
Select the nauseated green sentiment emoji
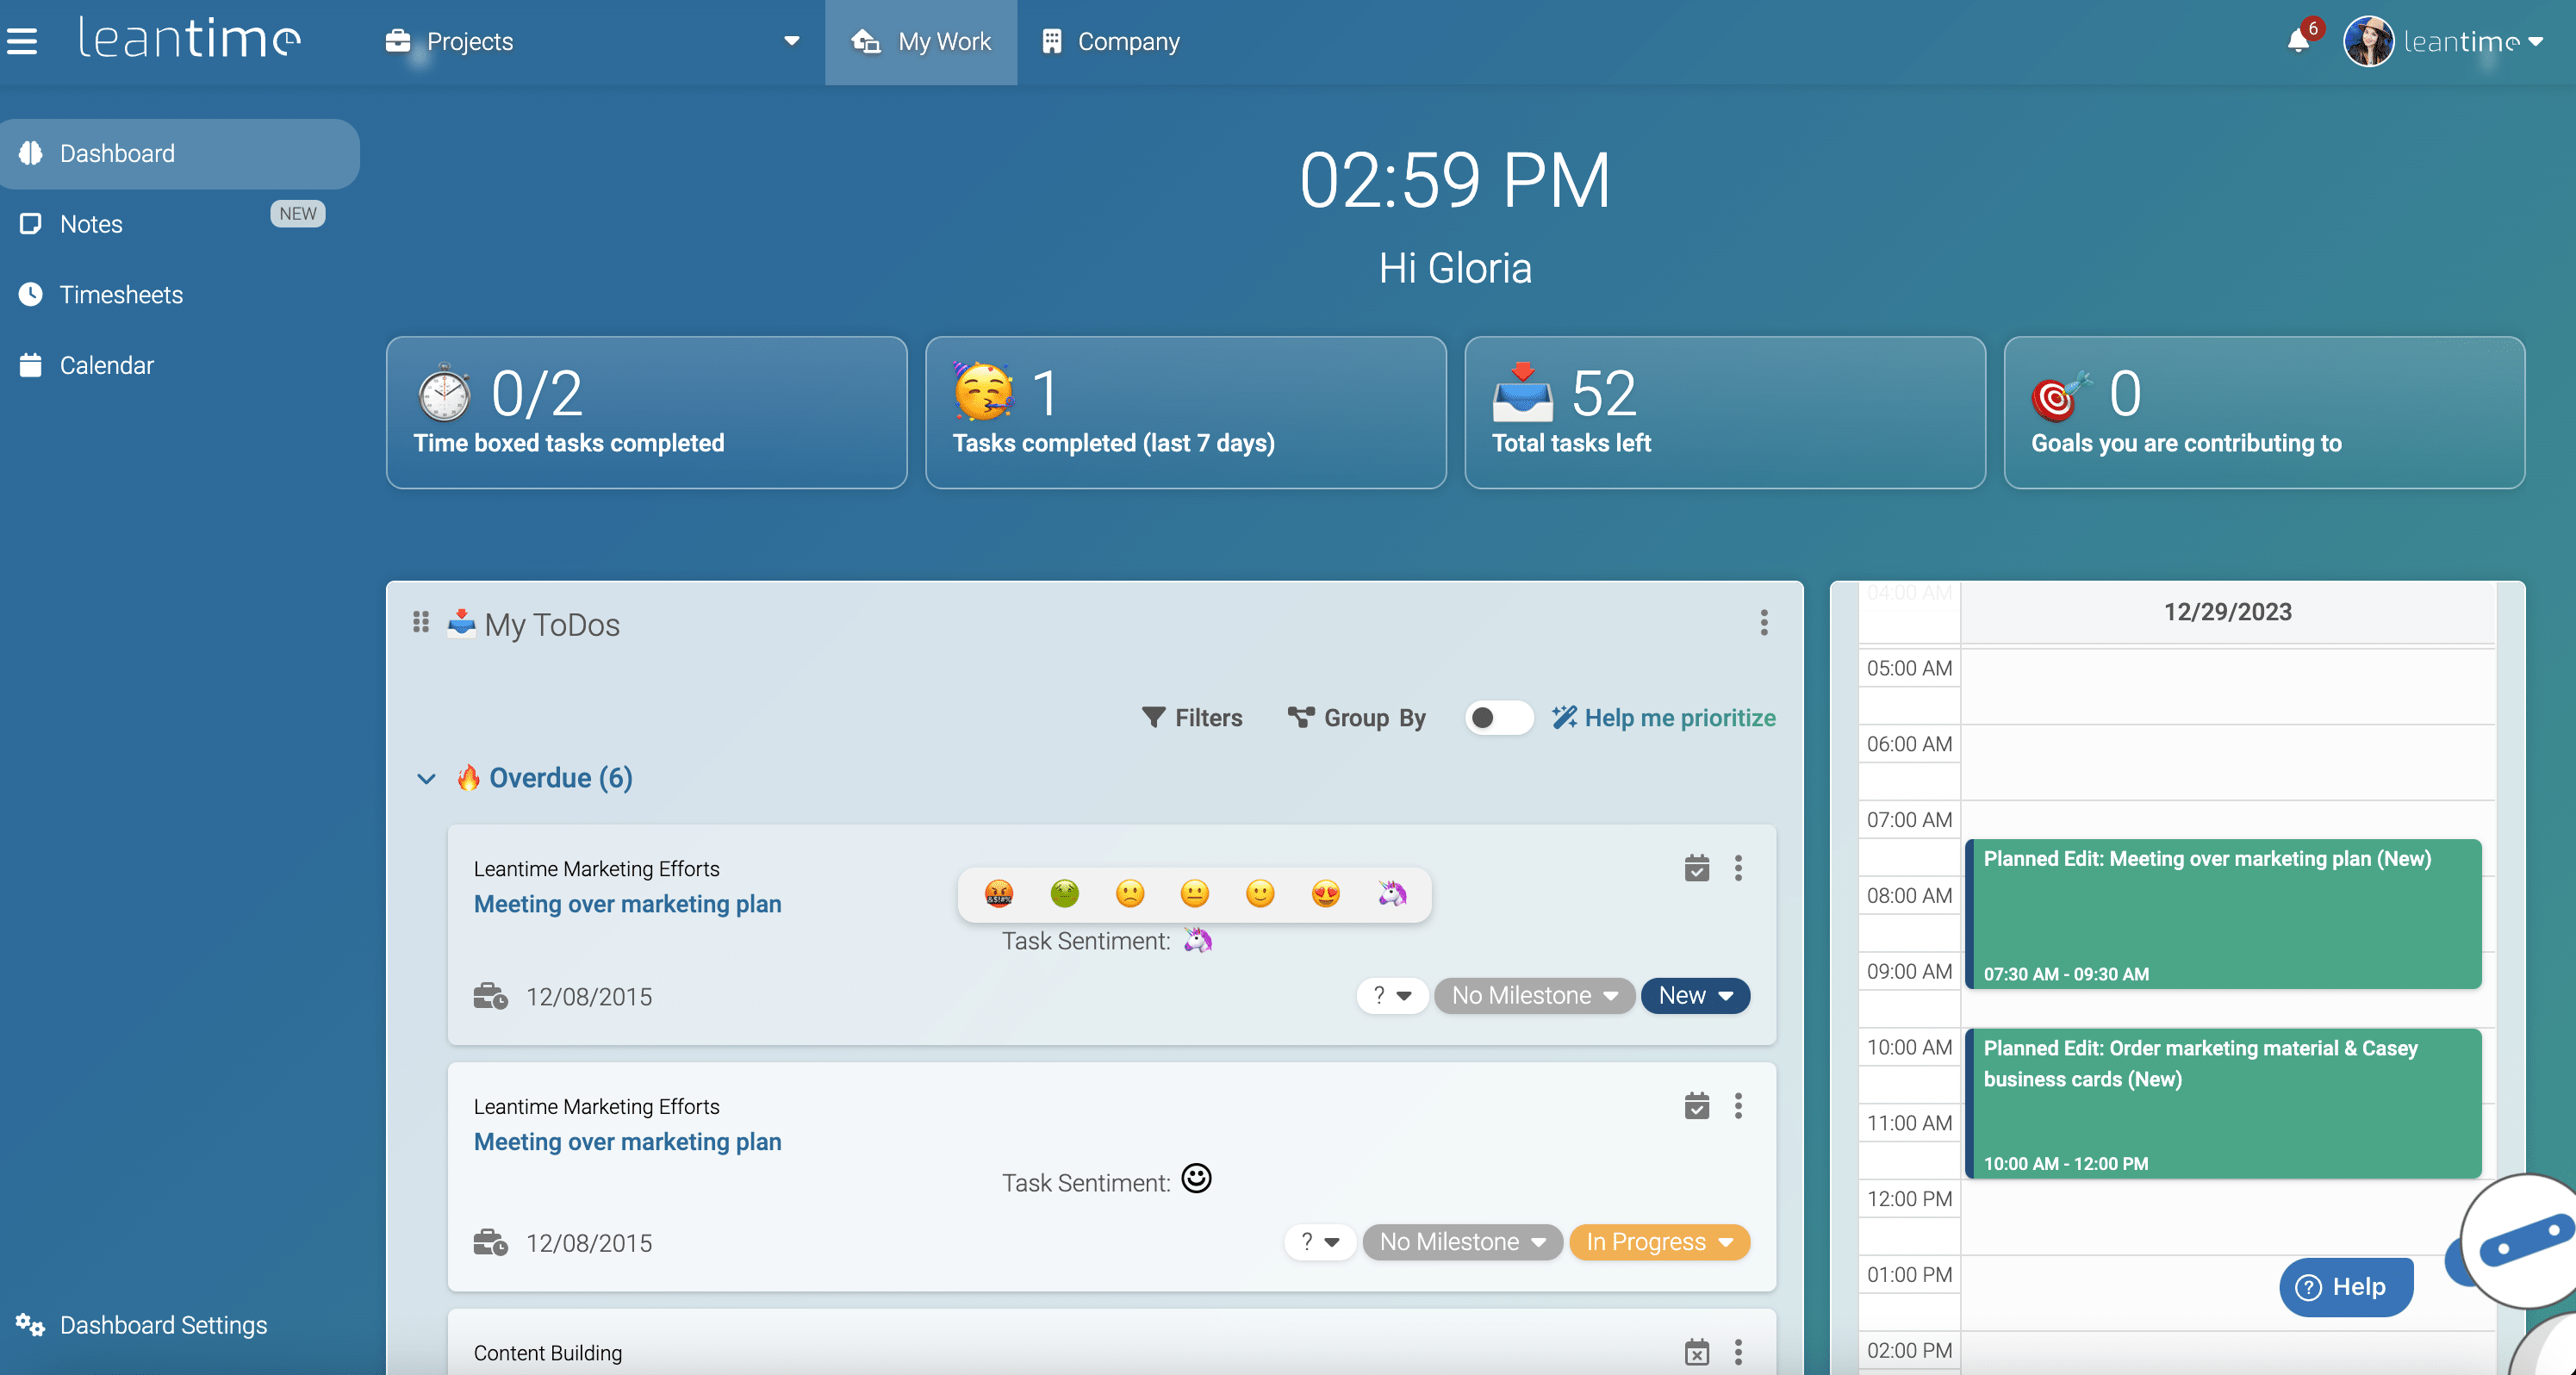click(x=1065, y=893)
